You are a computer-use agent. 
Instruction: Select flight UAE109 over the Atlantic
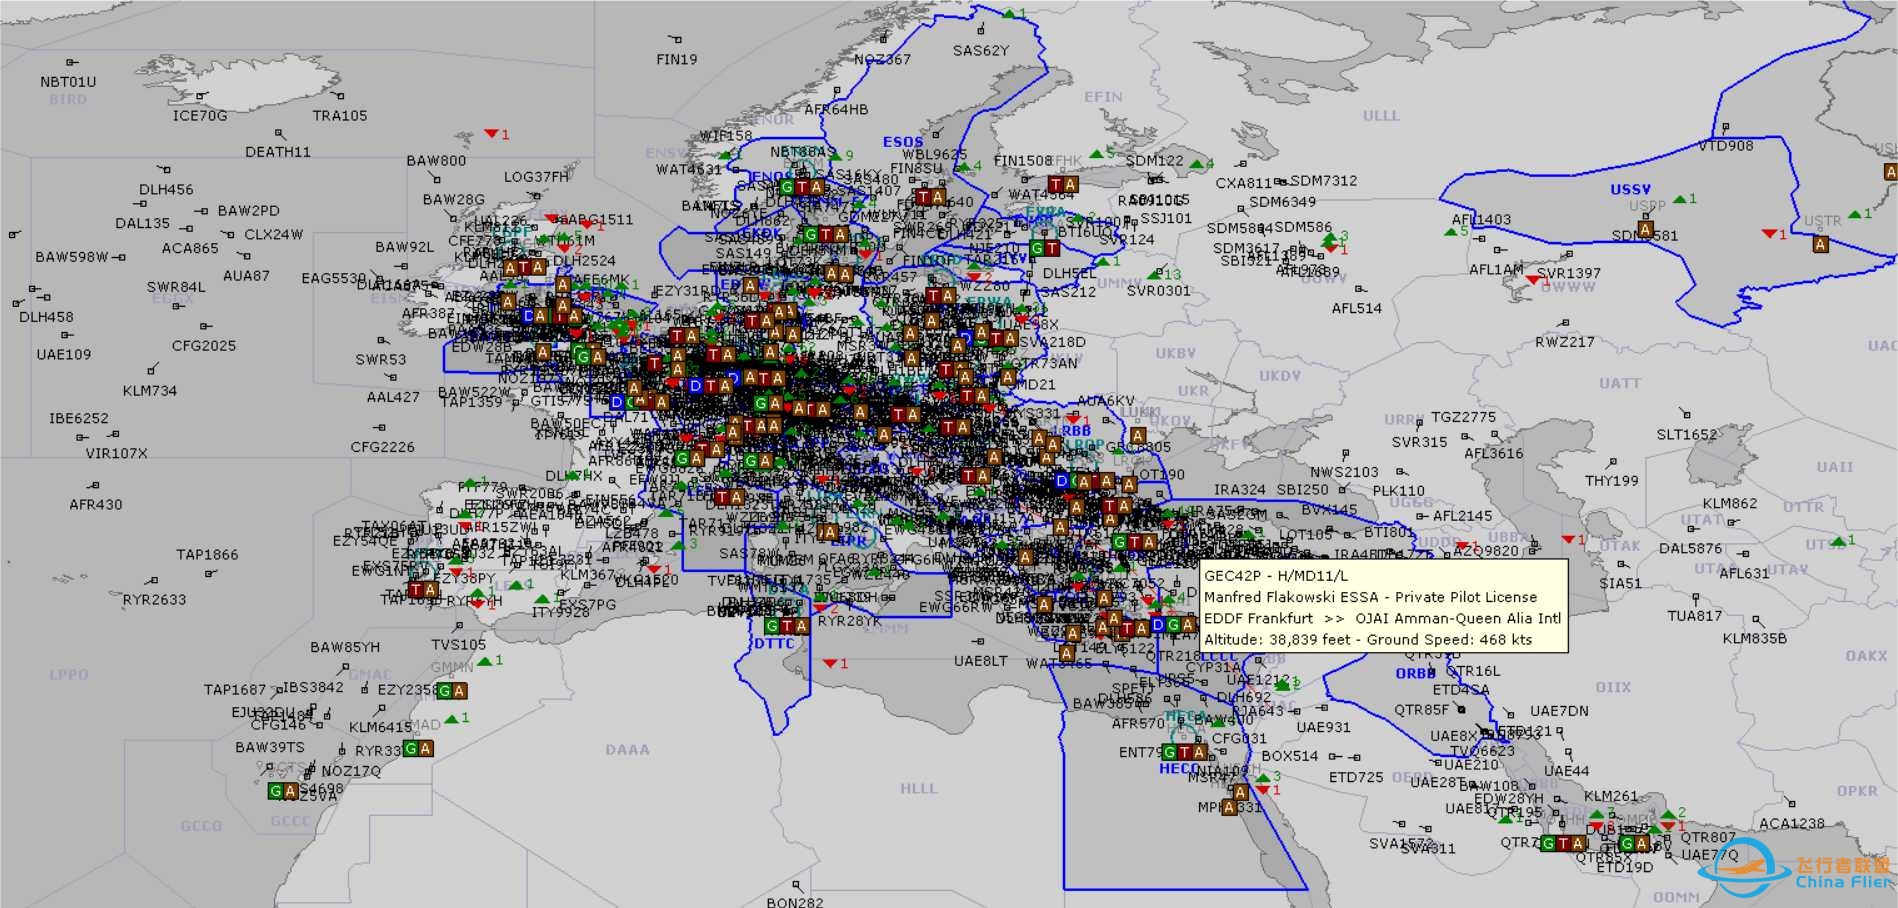(64, 355)
